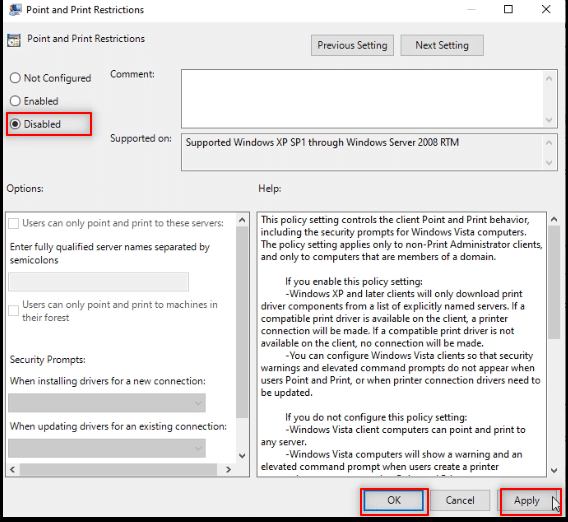The width and height of the screenshot is (568, 522).
Task: Go to Next Setting
Action: 442,45
